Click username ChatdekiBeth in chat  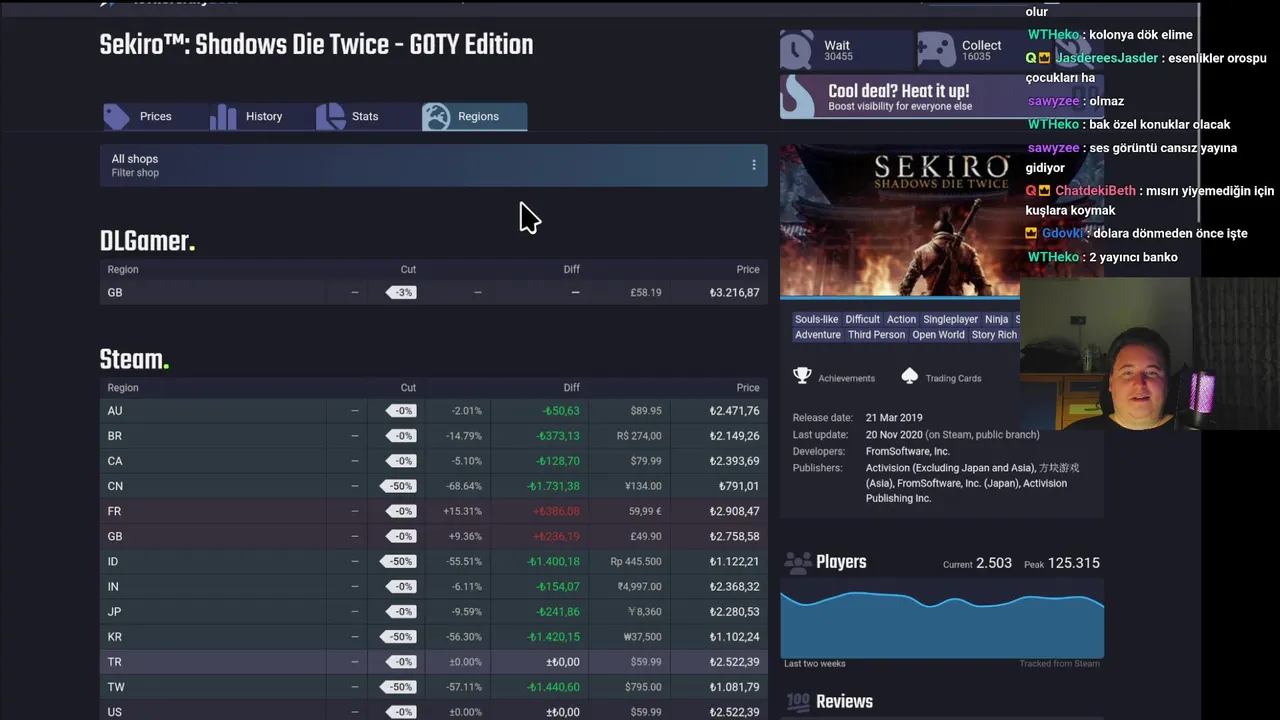click(1095, 191)
